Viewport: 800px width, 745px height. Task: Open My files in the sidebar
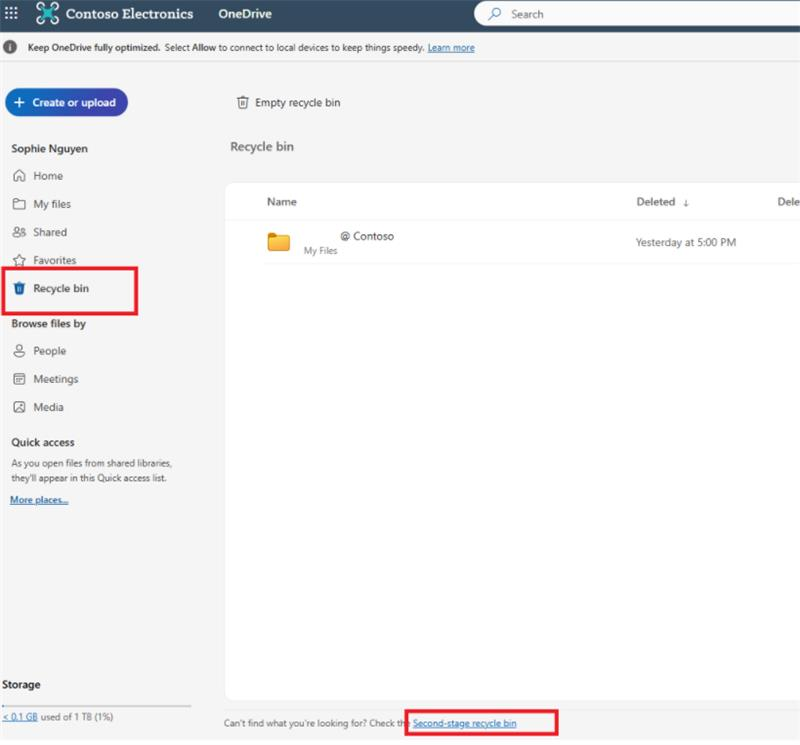click(x=52, y=204)
